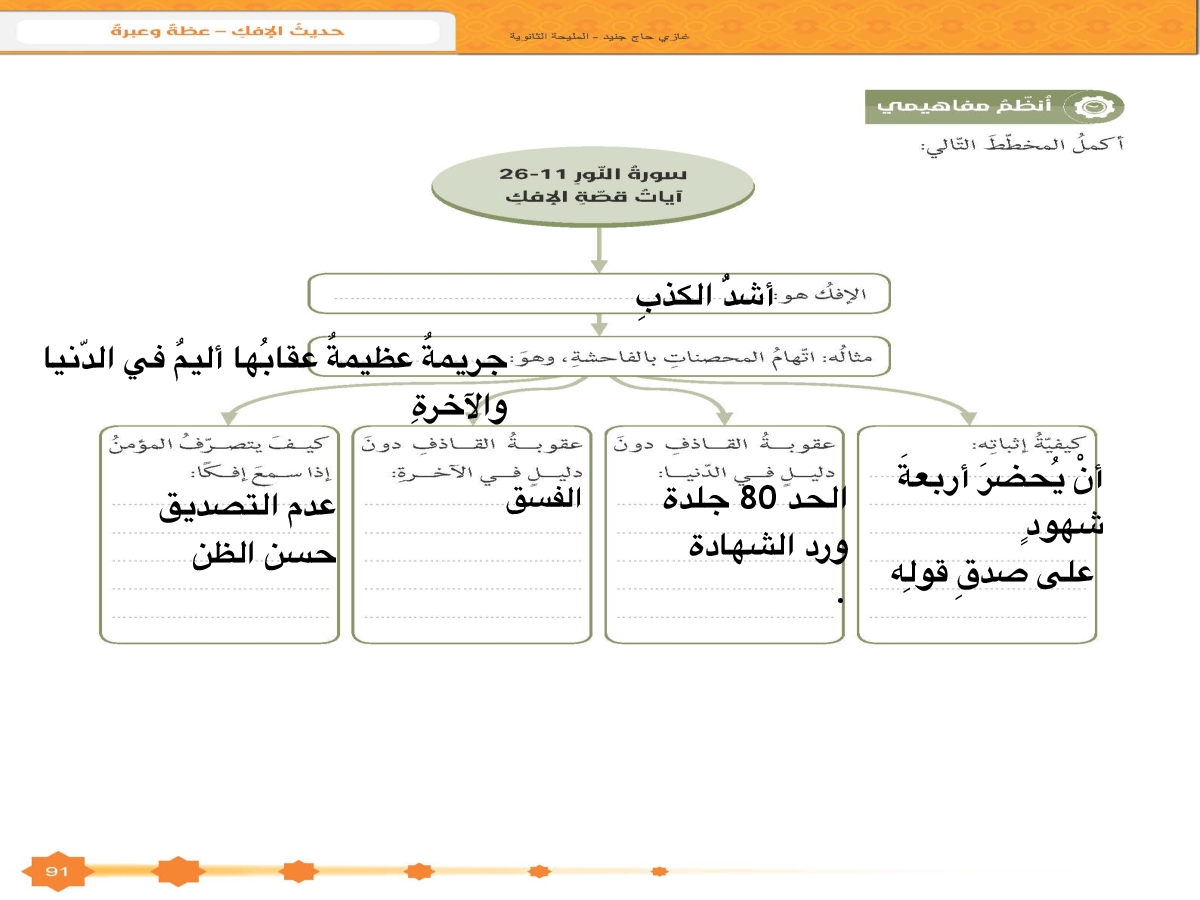Click the answer حسن الظن
Viewport: 1200px width, 900px height.
pos(264,555)
